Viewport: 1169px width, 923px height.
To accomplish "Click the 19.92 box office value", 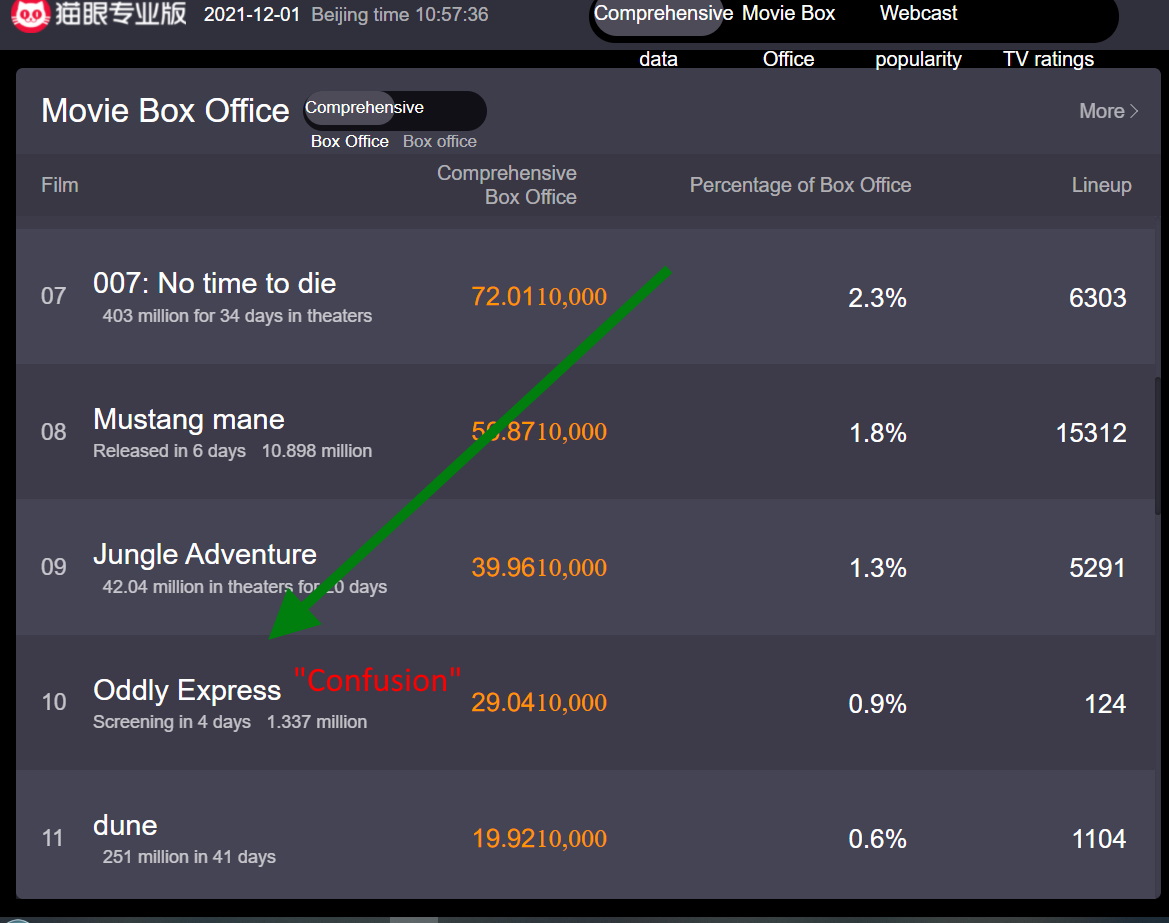I will (x=539, y=838).
